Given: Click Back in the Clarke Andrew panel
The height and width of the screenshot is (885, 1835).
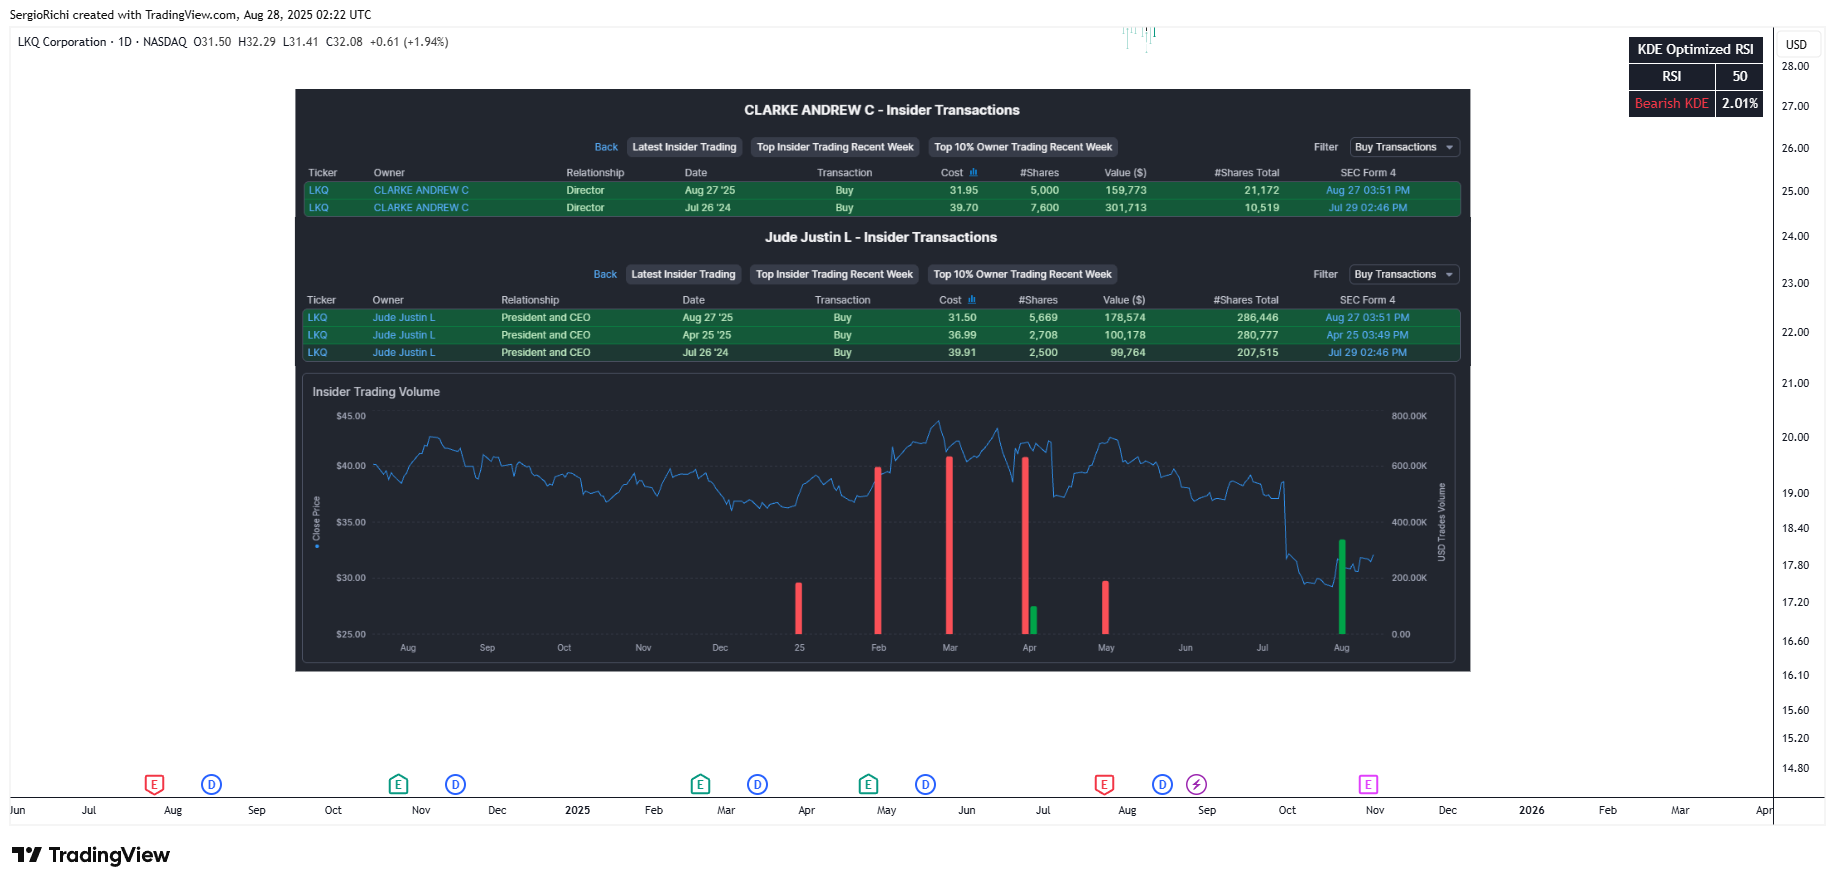Looking at the screenshot, I should pos(606,147).
